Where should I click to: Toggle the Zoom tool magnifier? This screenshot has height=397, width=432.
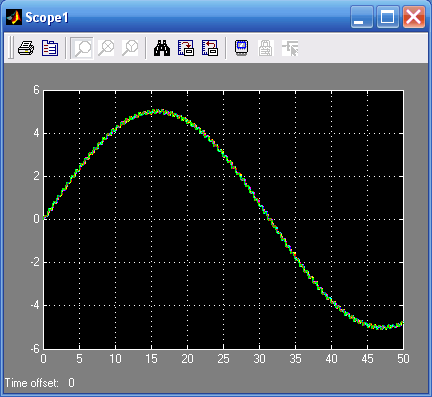pos(82,48)
